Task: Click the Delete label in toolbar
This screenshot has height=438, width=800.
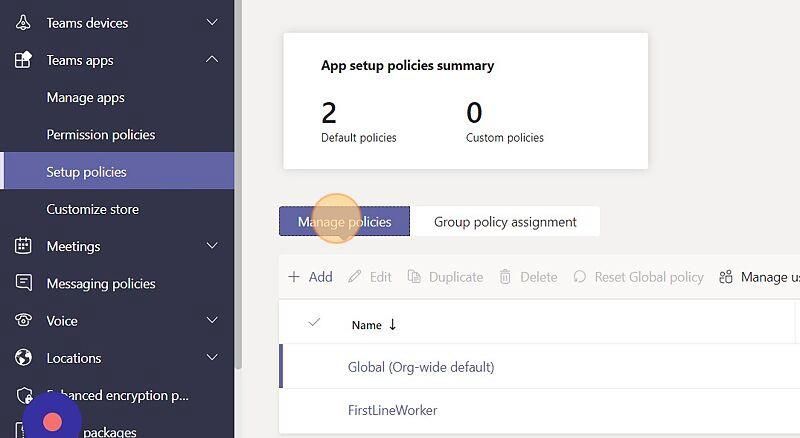Action: point(538,277)
